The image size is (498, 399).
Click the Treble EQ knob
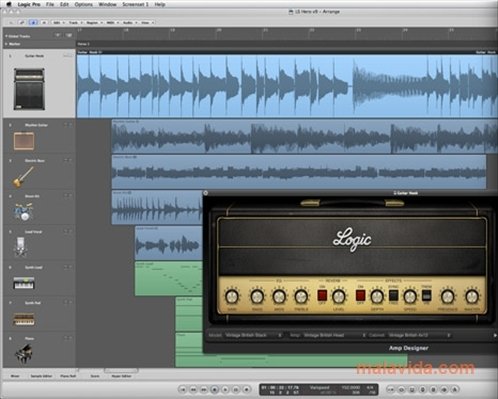point(301,296)
